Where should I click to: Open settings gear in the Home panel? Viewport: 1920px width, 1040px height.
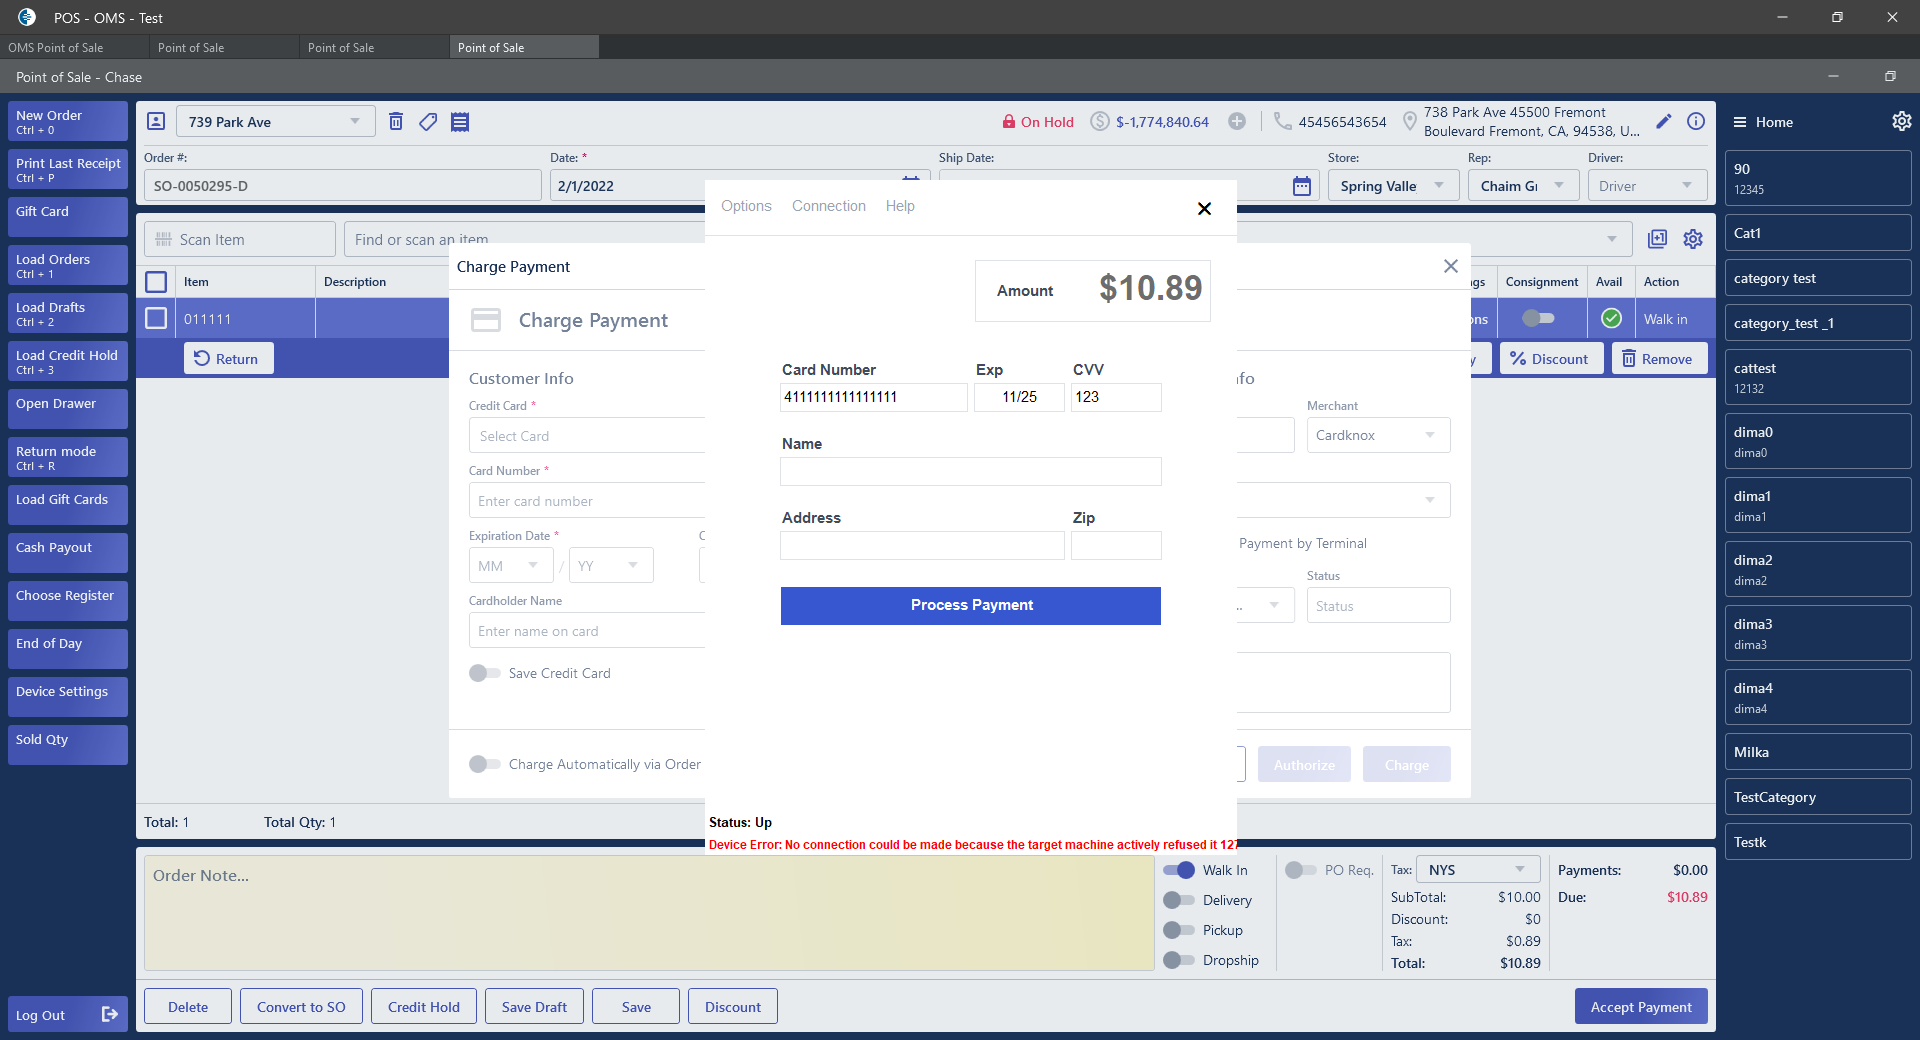[1901, 121]
